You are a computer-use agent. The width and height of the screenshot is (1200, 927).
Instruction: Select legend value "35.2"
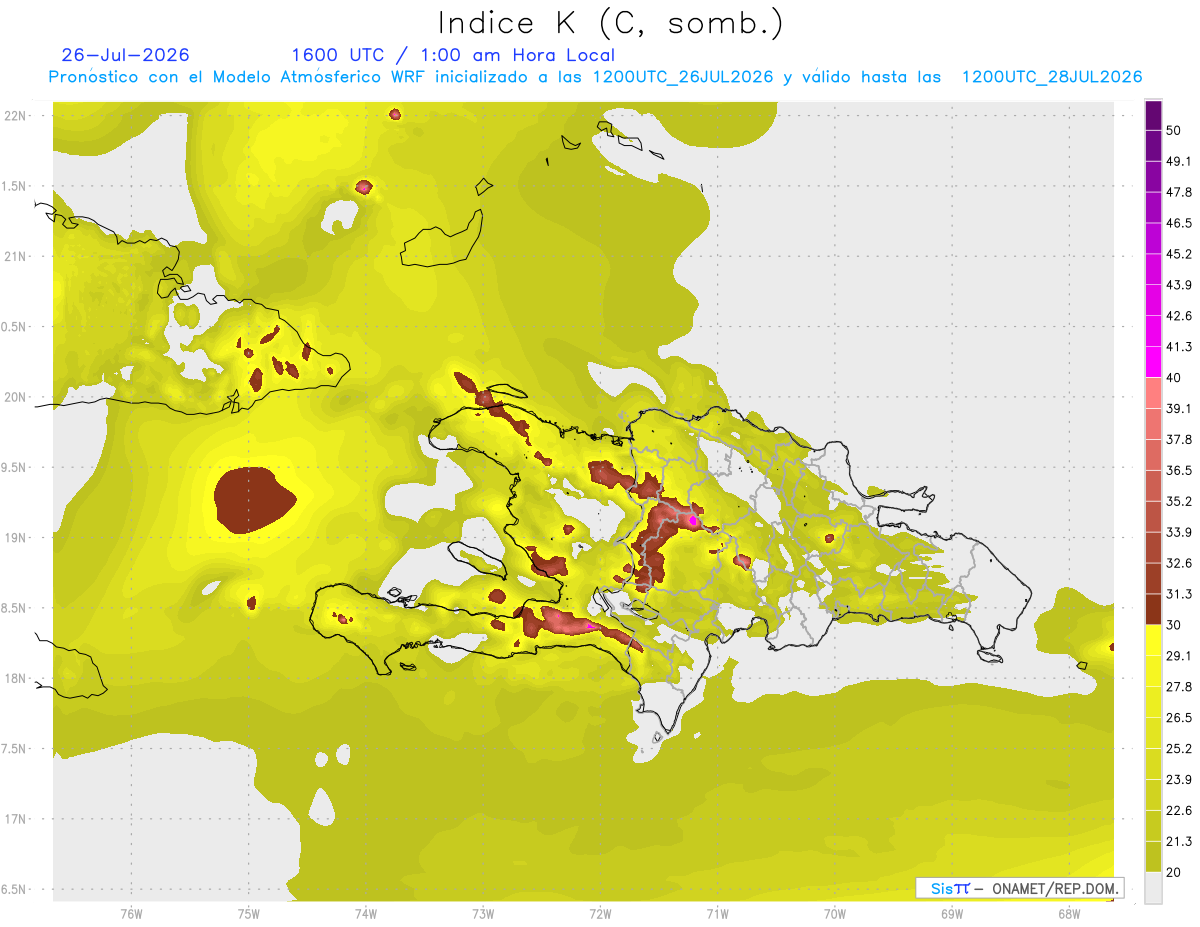click(x=1179, y=502)
